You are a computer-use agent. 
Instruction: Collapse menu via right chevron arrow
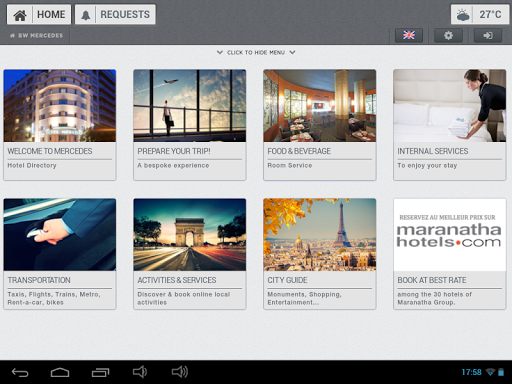point(292,52)
